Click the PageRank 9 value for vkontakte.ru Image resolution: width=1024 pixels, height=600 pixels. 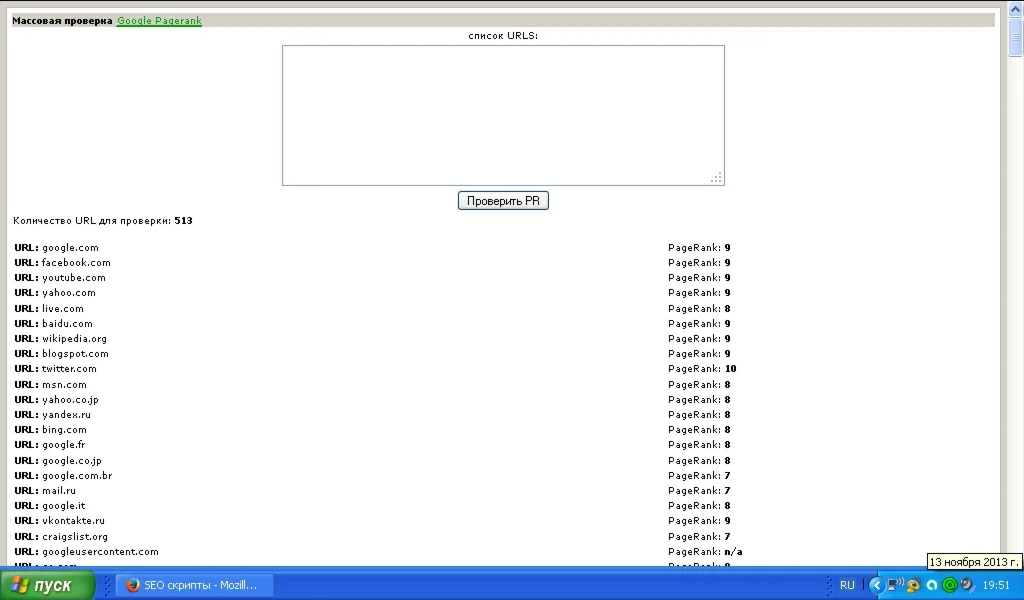(728, 521)
